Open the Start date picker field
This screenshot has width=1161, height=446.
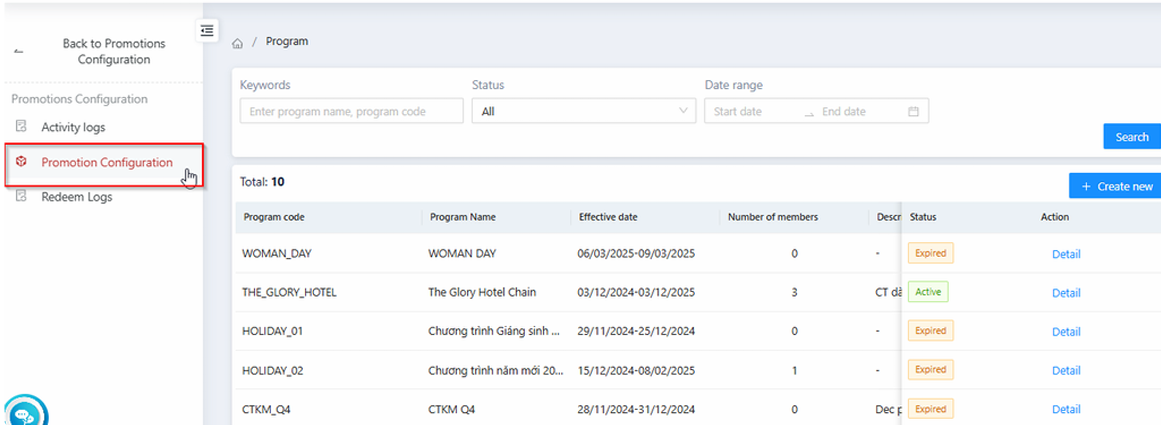coord(752,112)
